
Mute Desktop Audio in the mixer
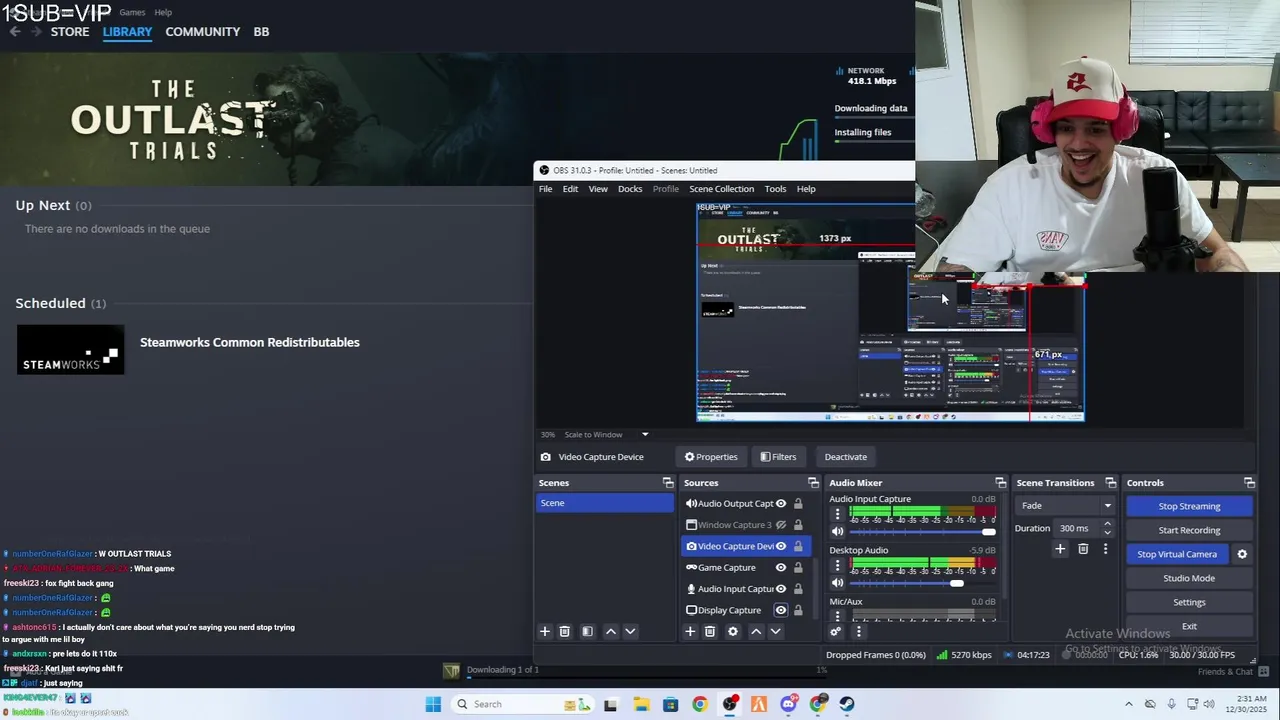838,583
